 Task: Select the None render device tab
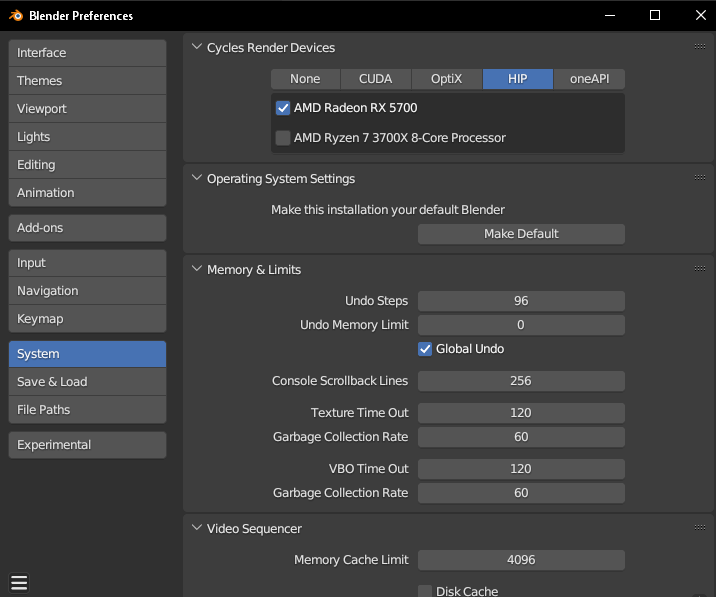point(305,79)
